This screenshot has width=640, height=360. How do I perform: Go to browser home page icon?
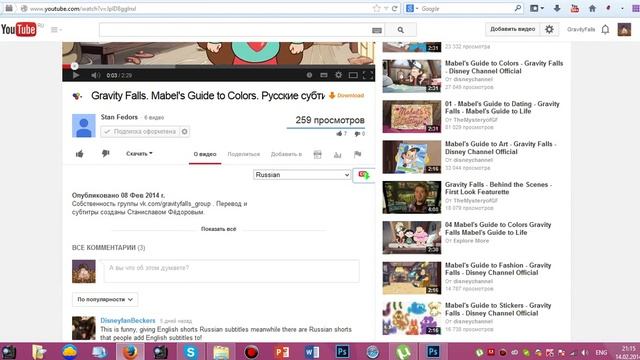pos(592,8)
